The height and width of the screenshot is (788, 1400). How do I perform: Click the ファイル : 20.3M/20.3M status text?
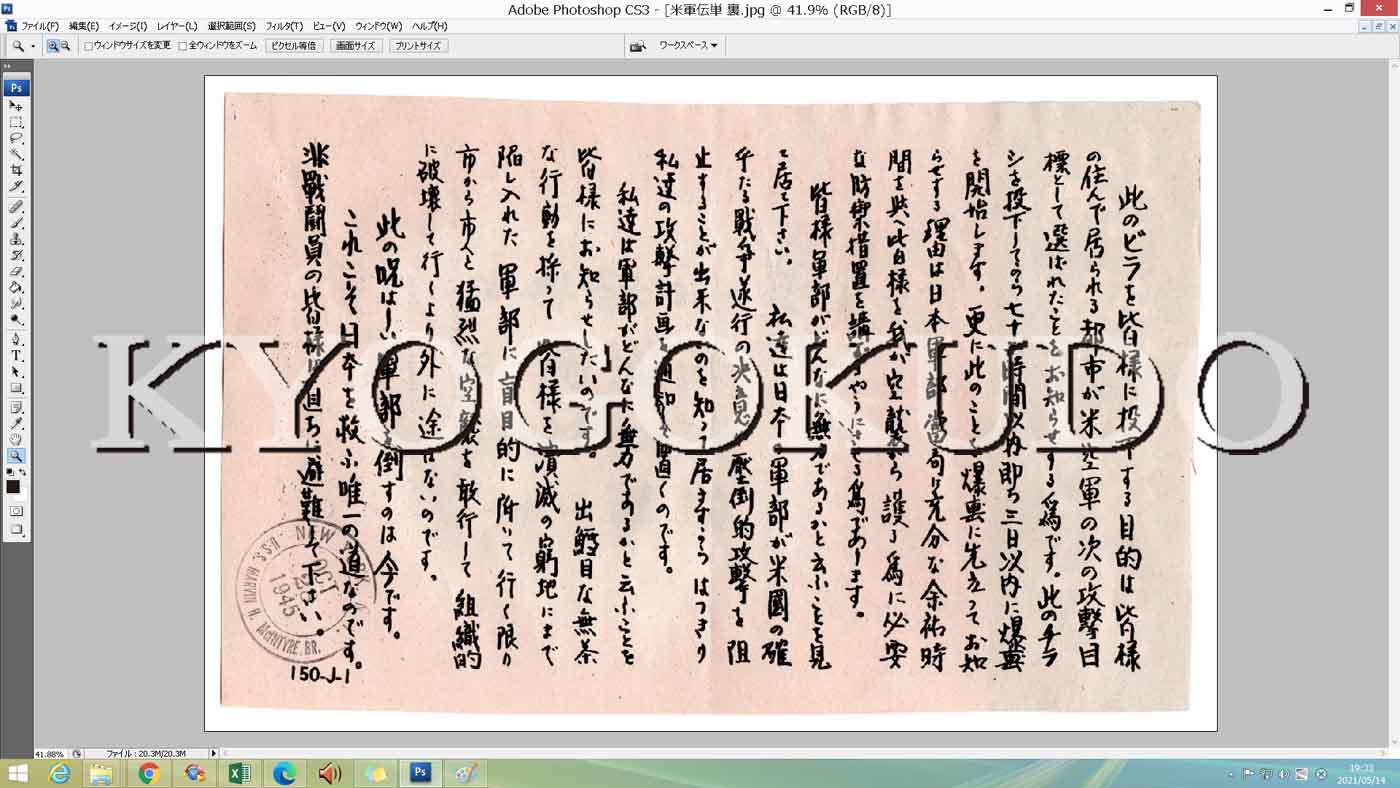coord(145,754)
